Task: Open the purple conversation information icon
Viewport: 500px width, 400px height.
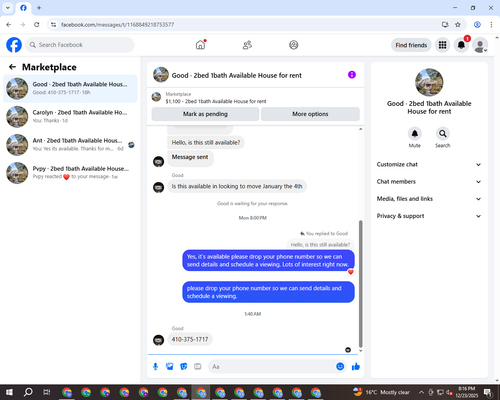Action: (352, 75)
